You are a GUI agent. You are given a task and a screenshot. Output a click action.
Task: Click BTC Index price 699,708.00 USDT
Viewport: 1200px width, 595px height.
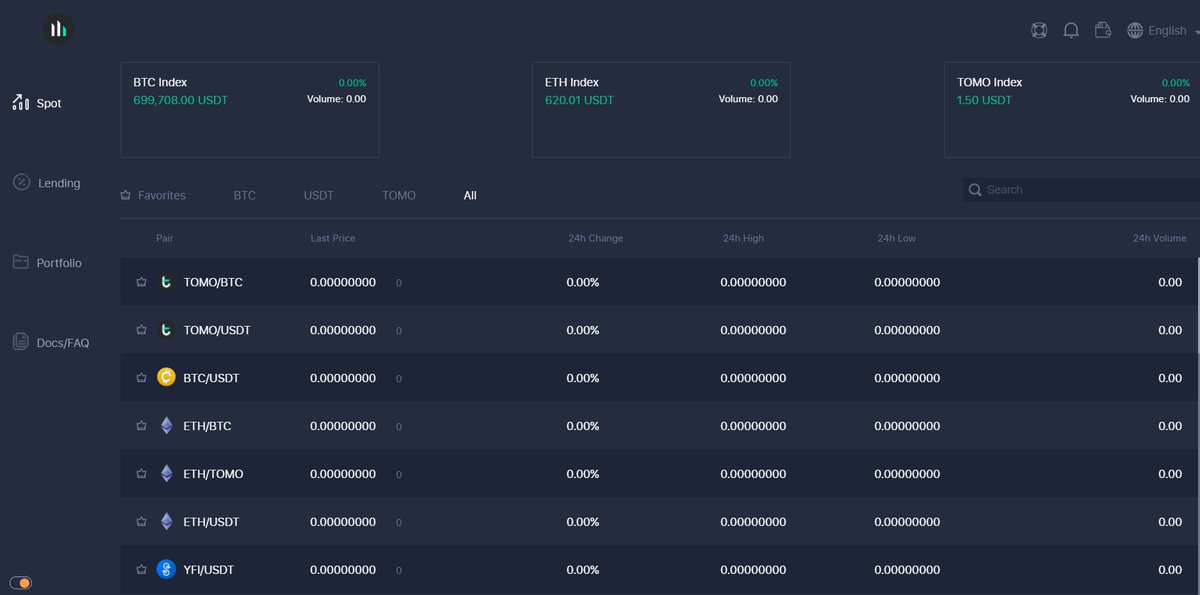(180, 100)
